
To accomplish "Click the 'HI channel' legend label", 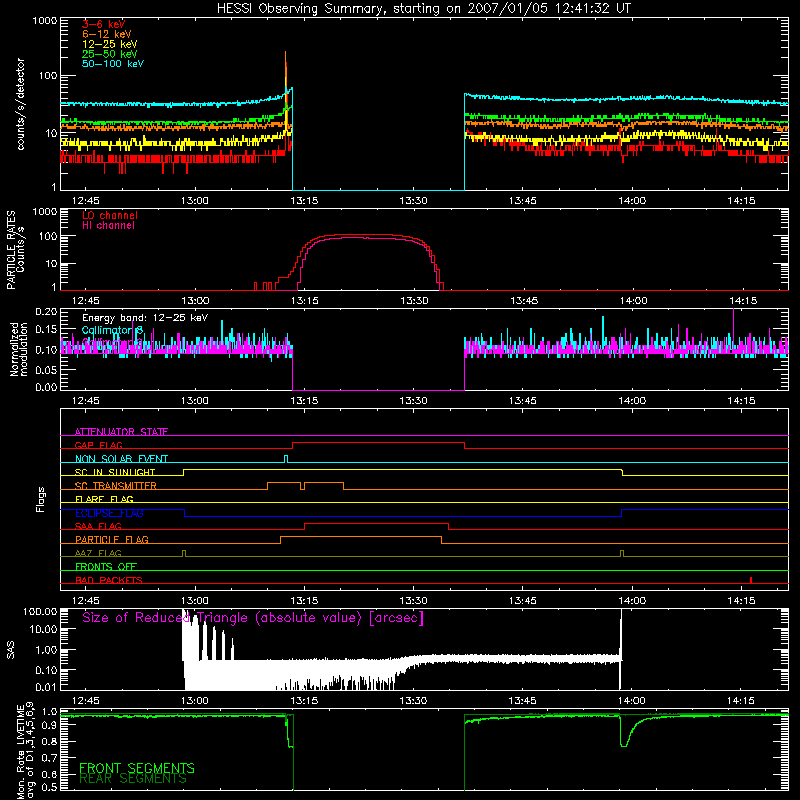I will (108, 225).
